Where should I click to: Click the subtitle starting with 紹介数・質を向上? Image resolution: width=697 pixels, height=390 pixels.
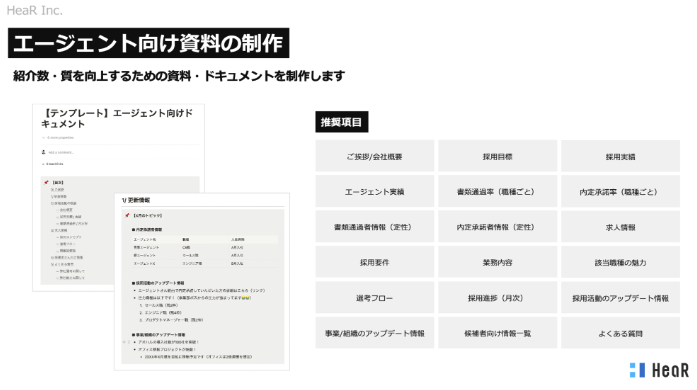pyautogui.click(x=179, y=76)
